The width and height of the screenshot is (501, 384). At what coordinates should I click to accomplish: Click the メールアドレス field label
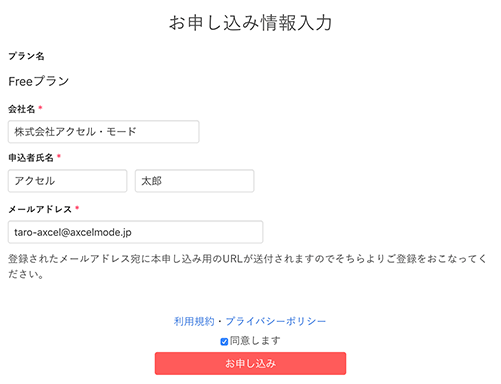click(x=40, y=209)
